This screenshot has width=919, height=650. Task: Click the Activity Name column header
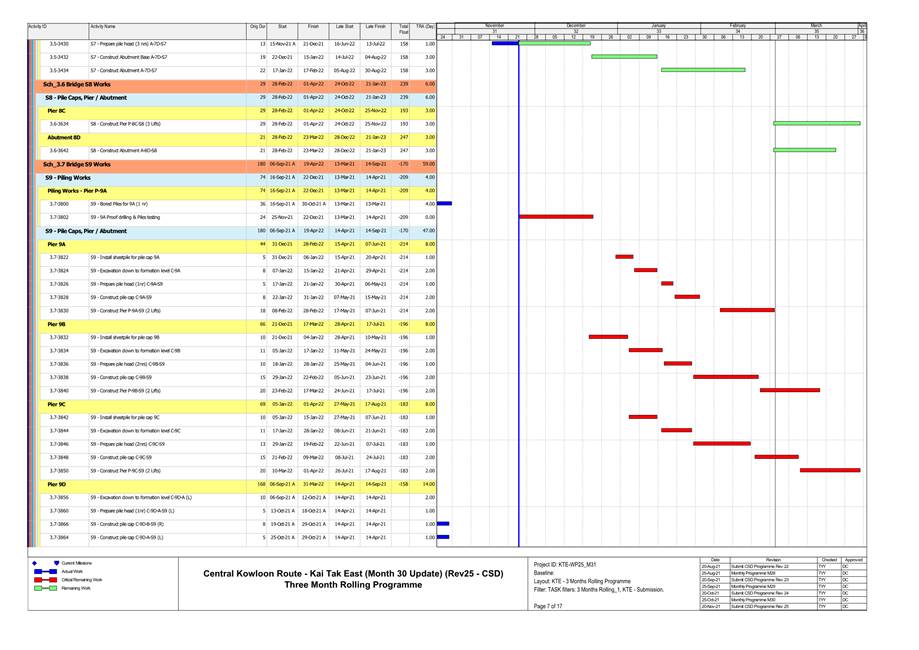pyautogui.click(x=102, y=26)
